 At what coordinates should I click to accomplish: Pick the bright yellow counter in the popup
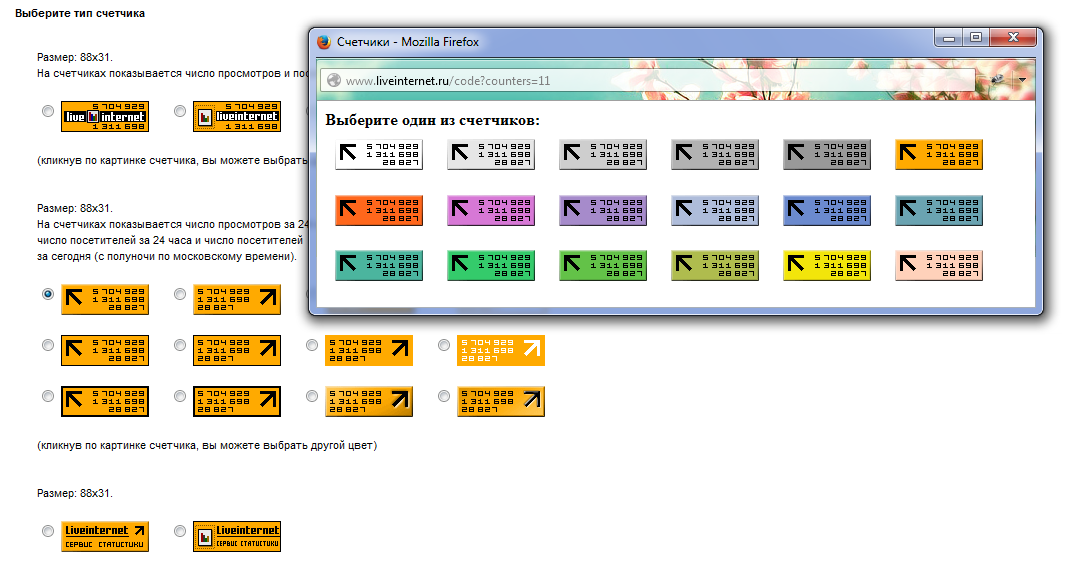pos(827,265)
